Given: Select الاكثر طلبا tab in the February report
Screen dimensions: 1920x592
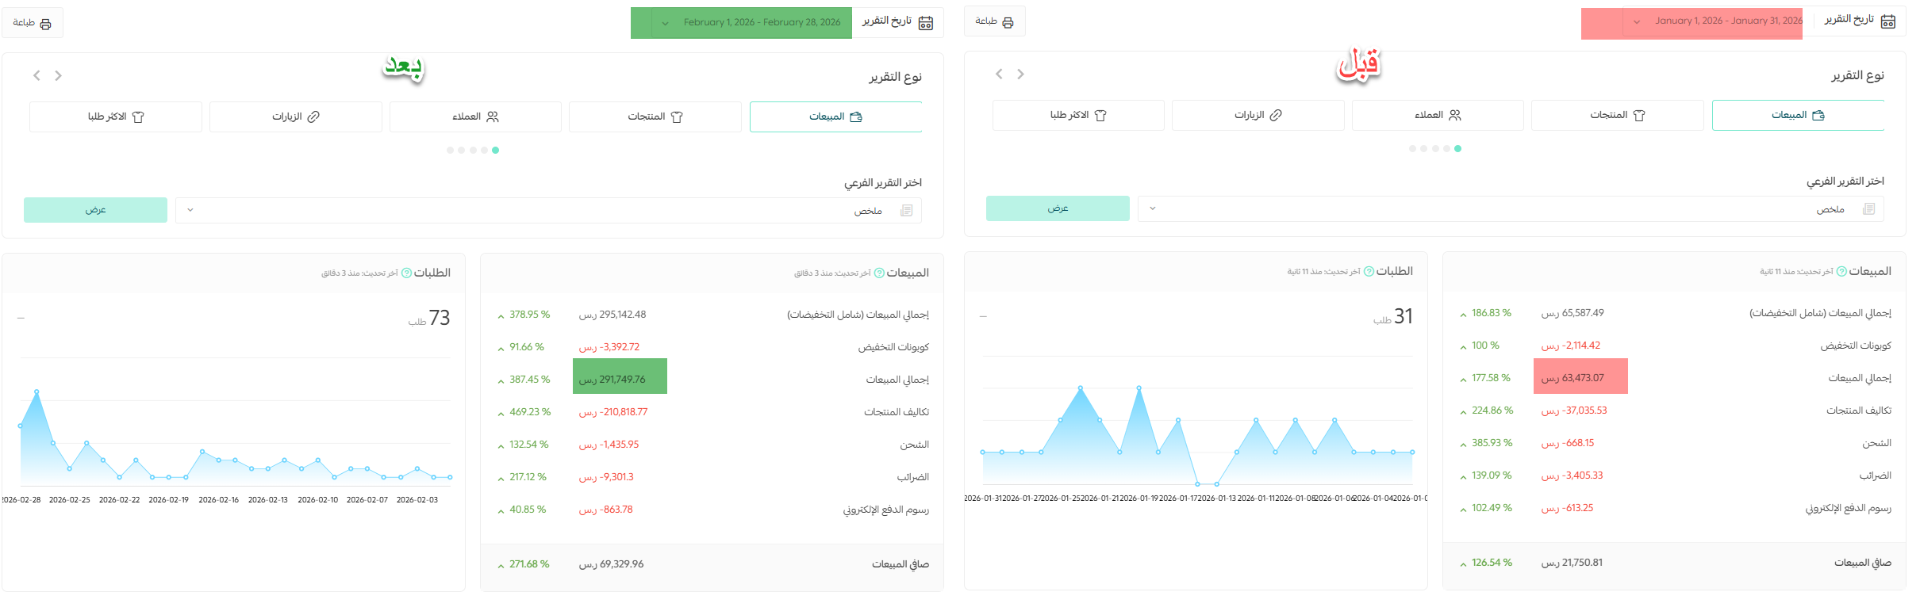Looking at the screenshot, I should [115, 117].
